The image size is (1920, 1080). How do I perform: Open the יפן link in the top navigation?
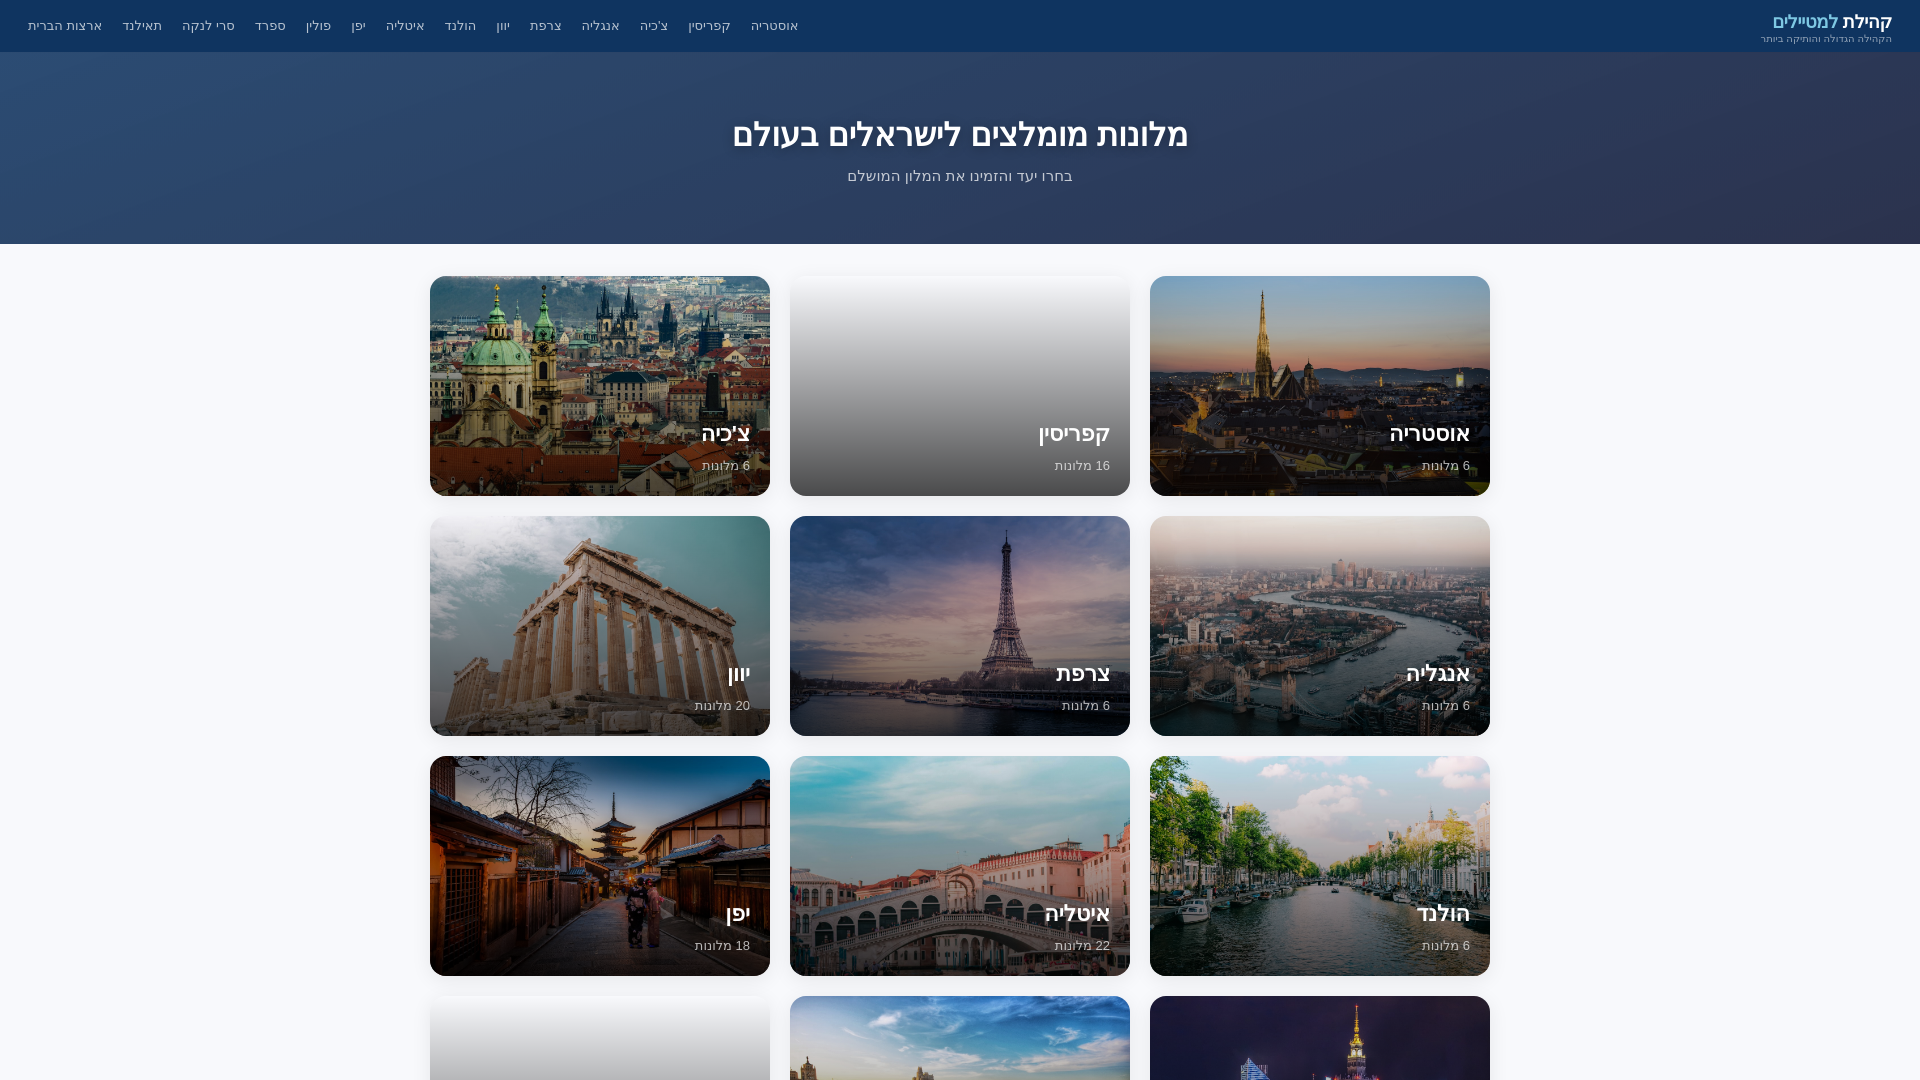[x=358, y=26]
